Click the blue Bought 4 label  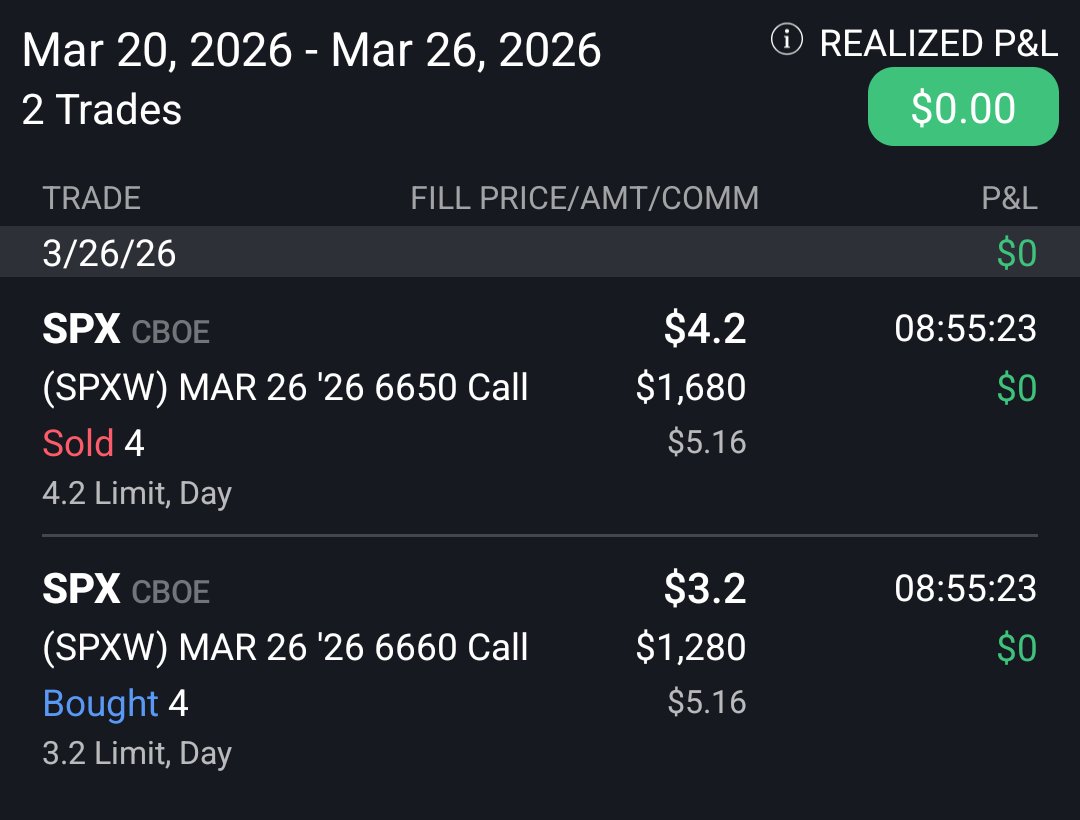(115, 703)
